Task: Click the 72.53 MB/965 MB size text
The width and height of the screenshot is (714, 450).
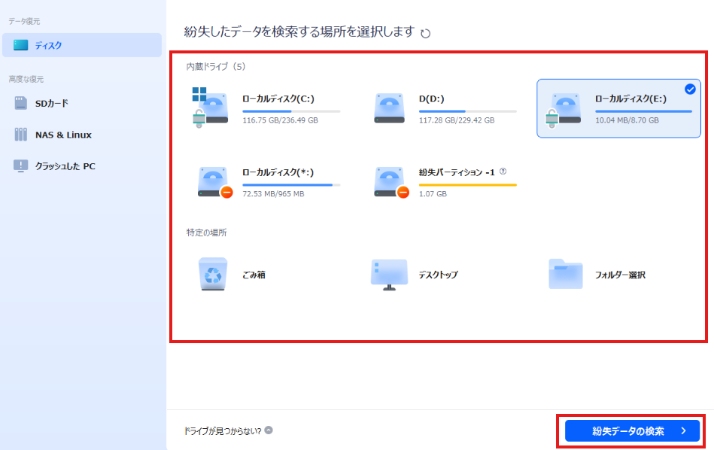Action: tap(273, 194)
